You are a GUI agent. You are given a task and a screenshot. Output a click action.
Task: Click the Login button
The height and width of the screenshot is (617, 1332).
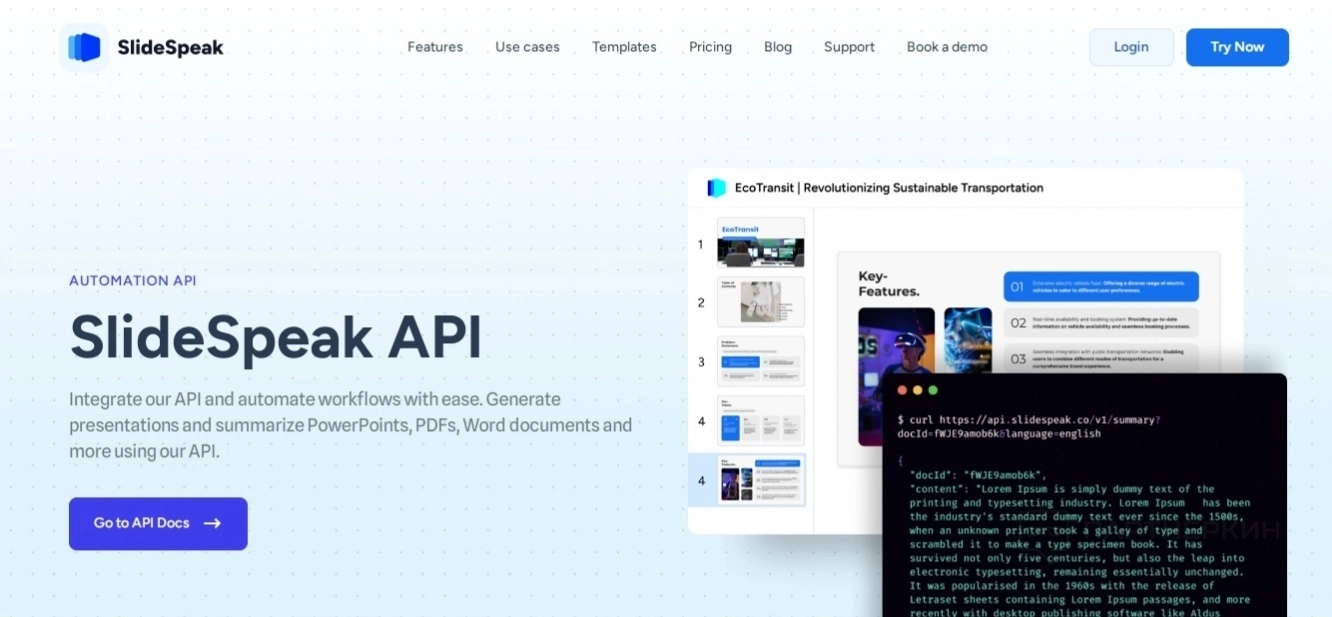(x=1131, y=47)
